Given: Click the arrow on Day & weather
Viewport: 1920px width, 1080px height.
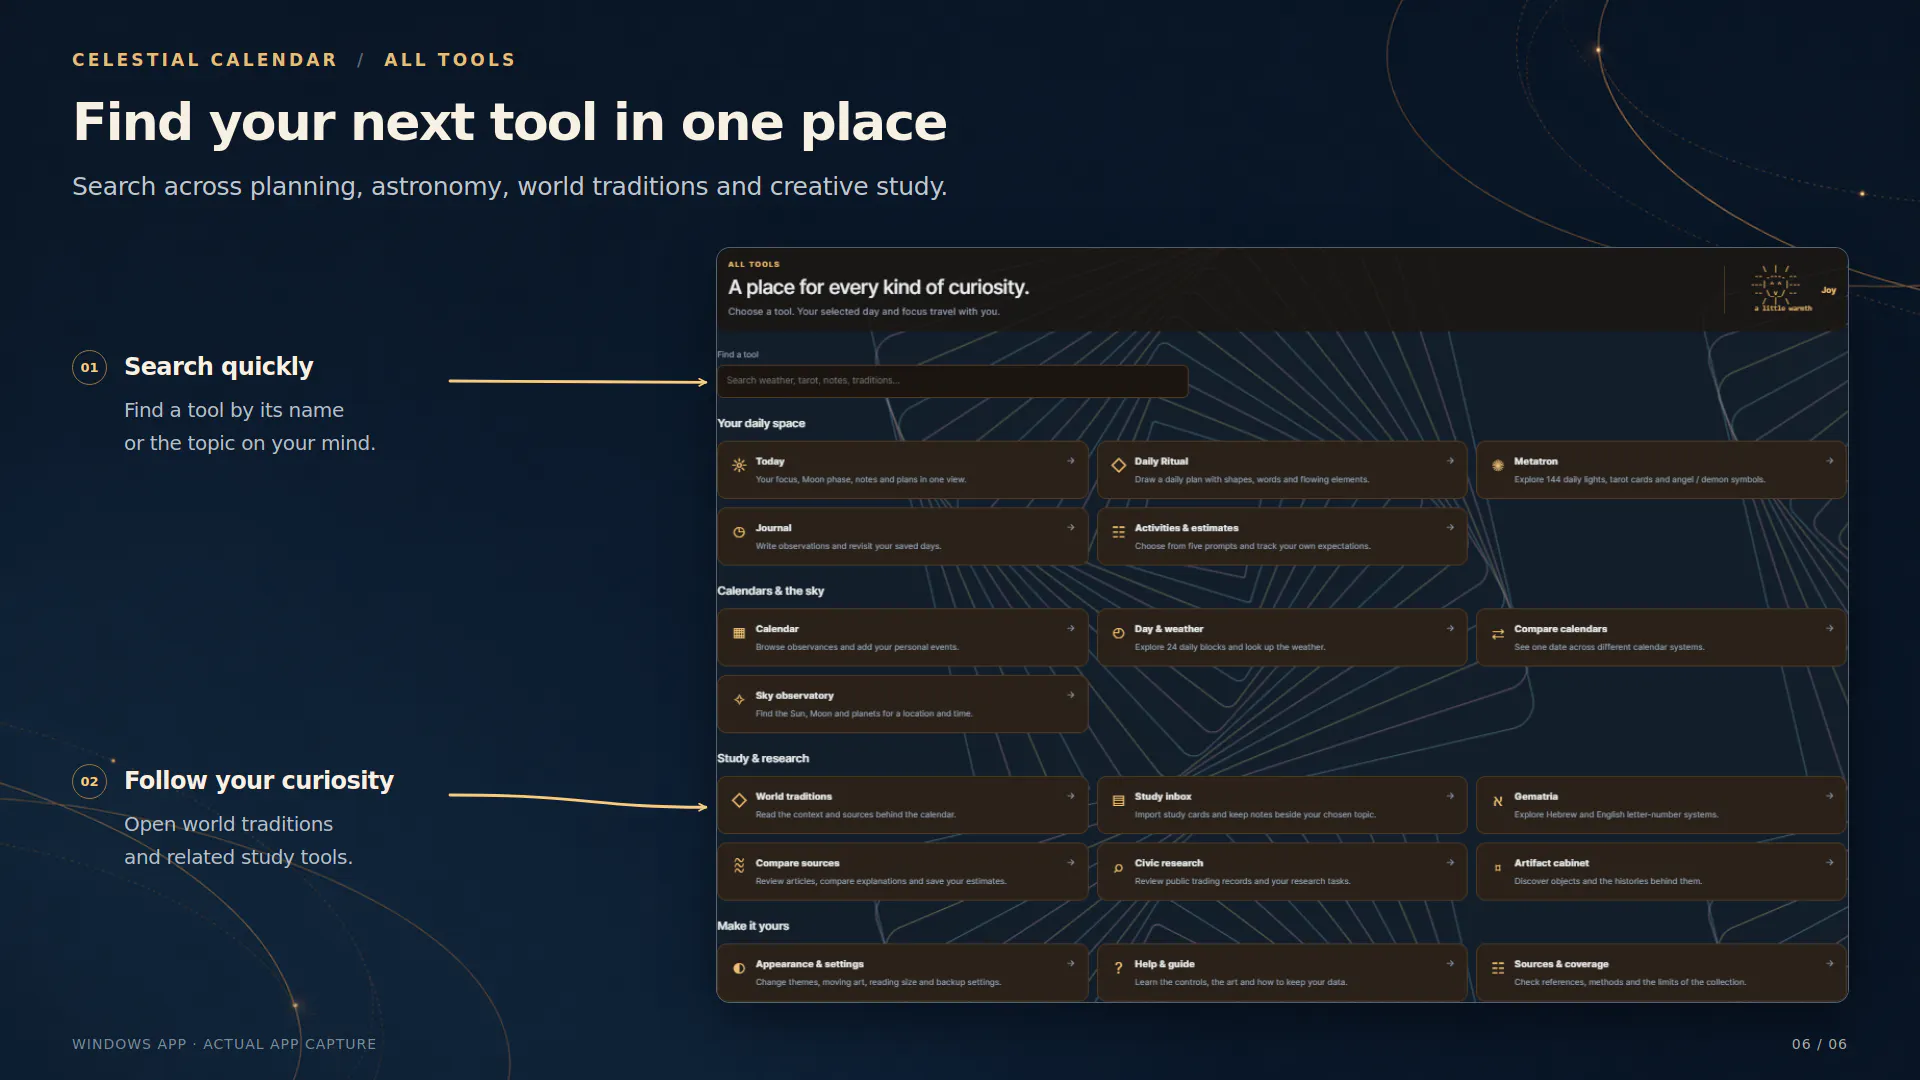Looking at the screenshot, I should (1450, 629).
